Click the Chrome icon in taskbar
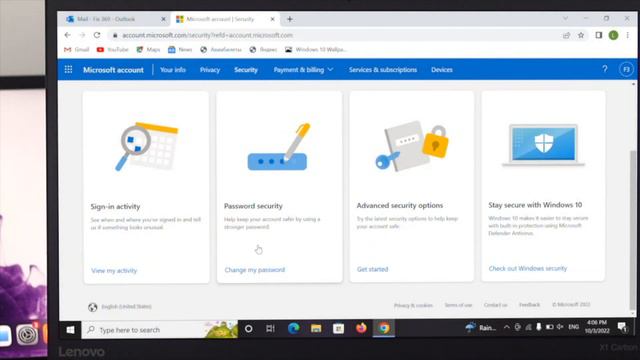 point(384,328)
